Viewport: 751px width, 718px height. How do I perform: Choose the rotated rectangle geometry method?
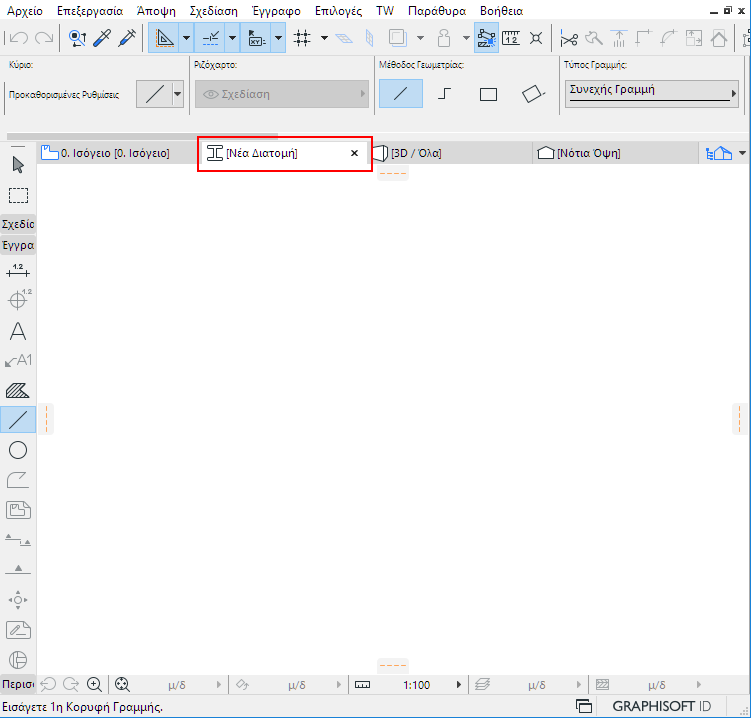533,94
